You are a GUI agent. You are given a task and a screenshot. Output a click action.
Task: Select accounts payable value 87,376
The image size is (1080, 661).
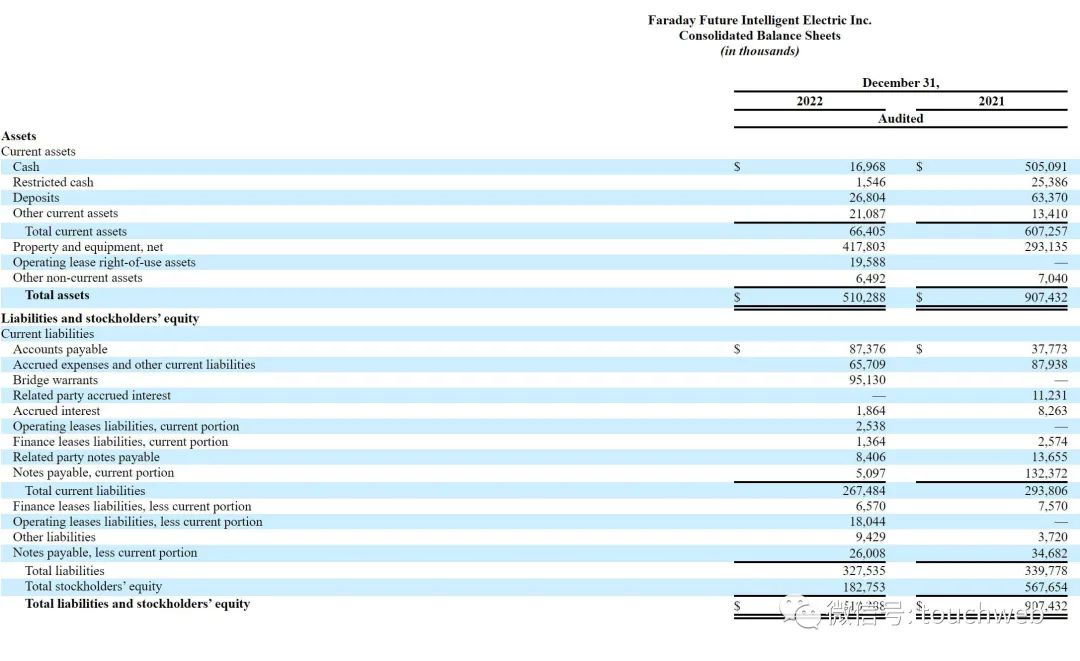pyautogui.click(x=867, y=349)
